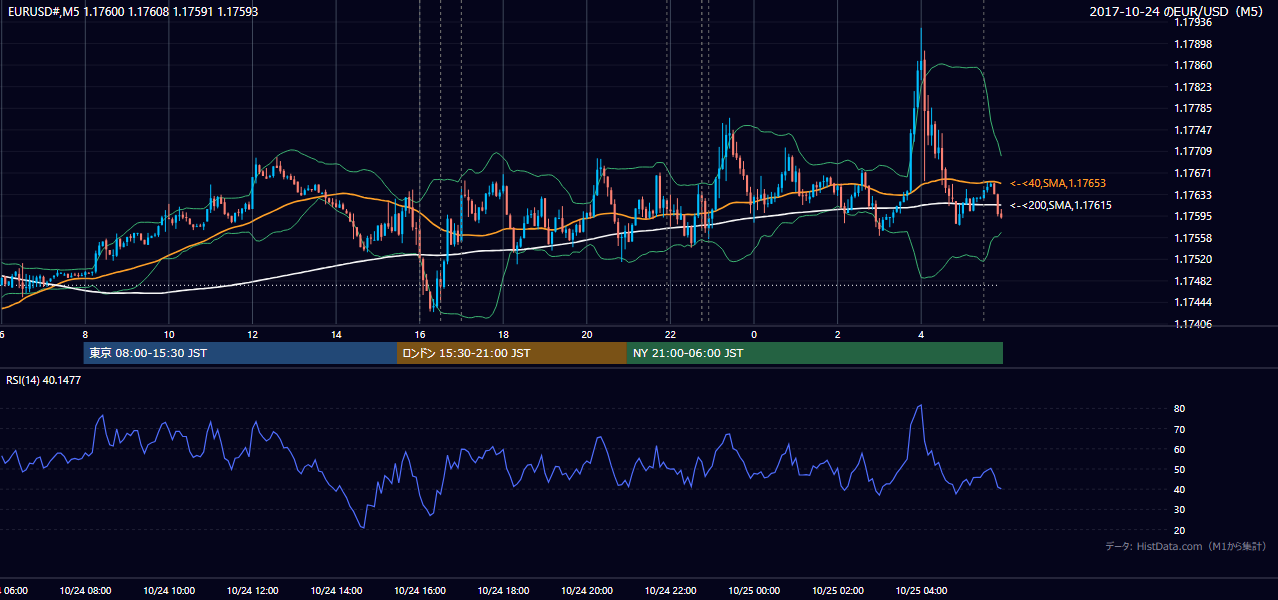The width and height of the screenshot is (1278, 600).
Task: Click hour marker 2 below the price chart
Action: [x=838, y=334]
